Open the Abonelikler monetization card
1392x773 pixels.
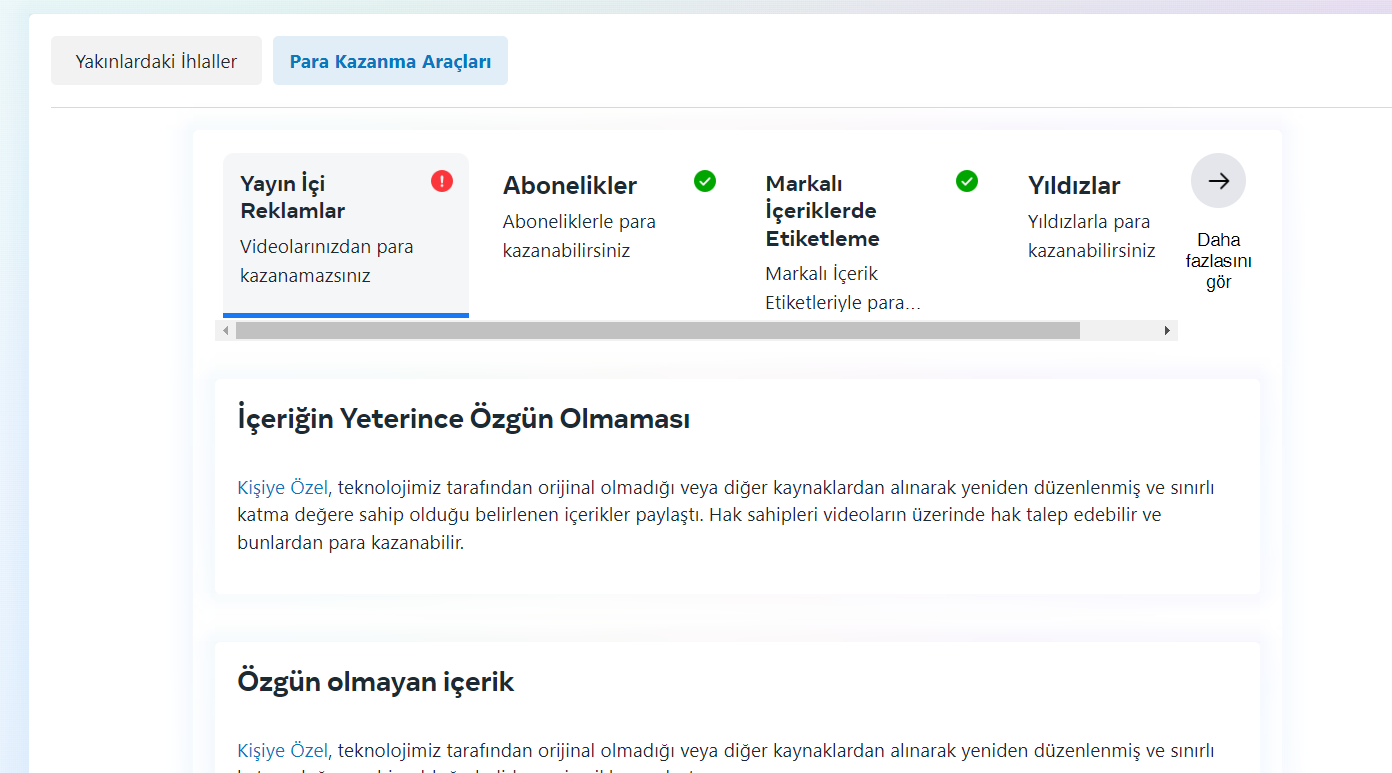pos(609,235)
